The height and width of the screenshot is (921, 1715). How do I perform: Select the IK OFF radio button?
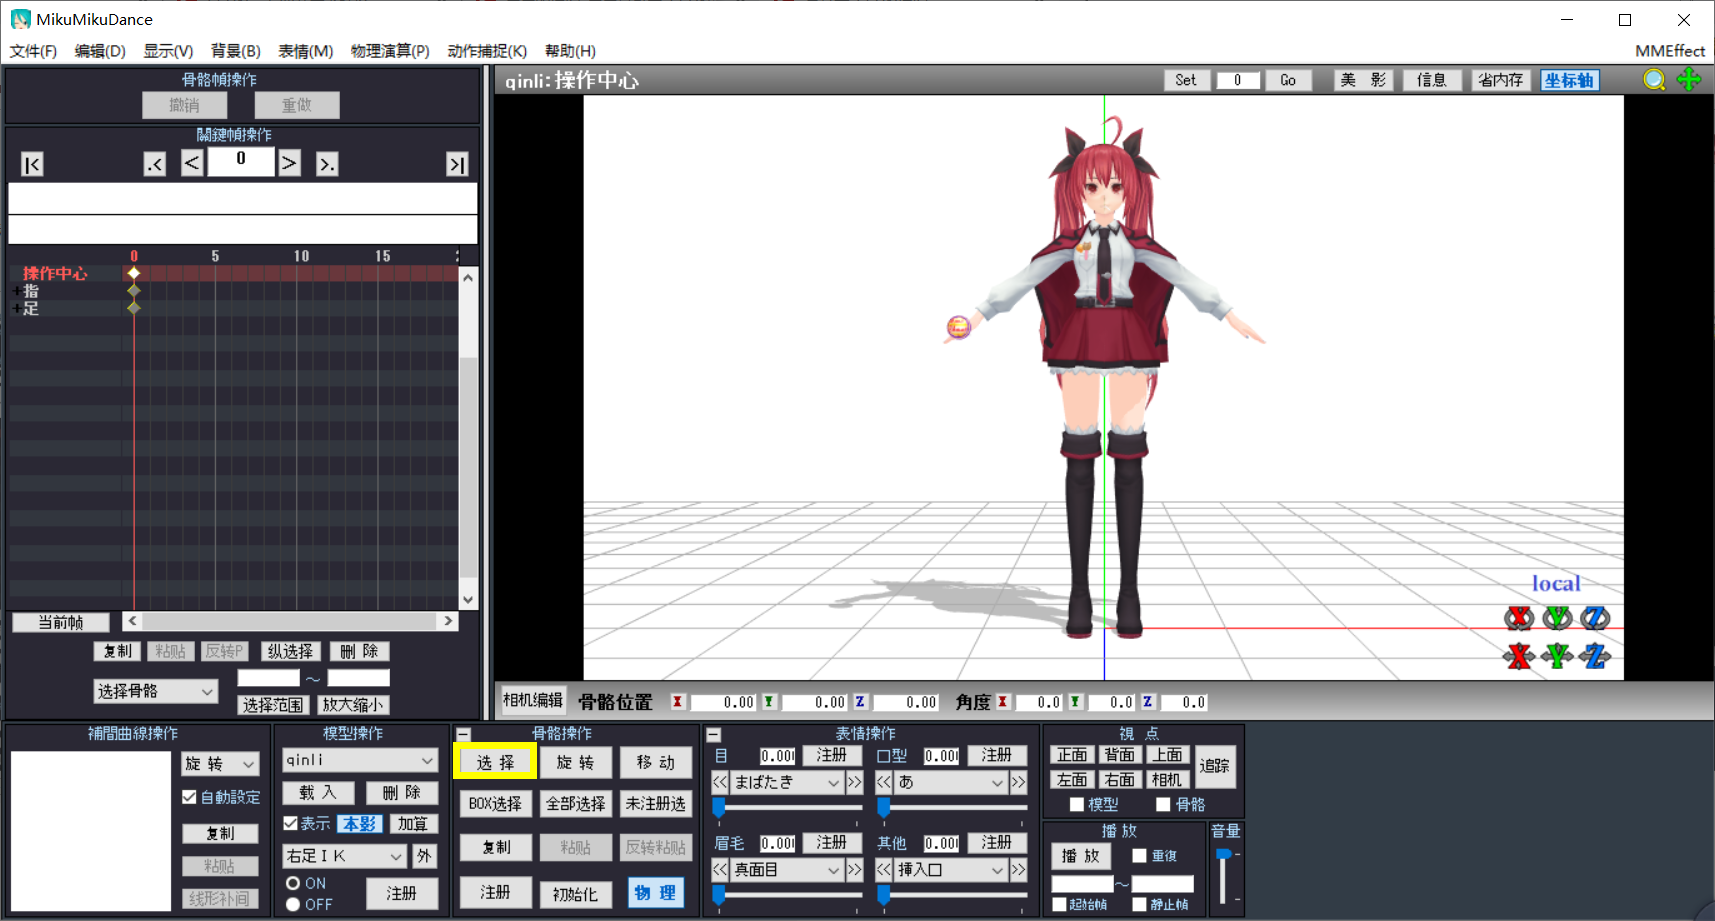tap(293, 904)
